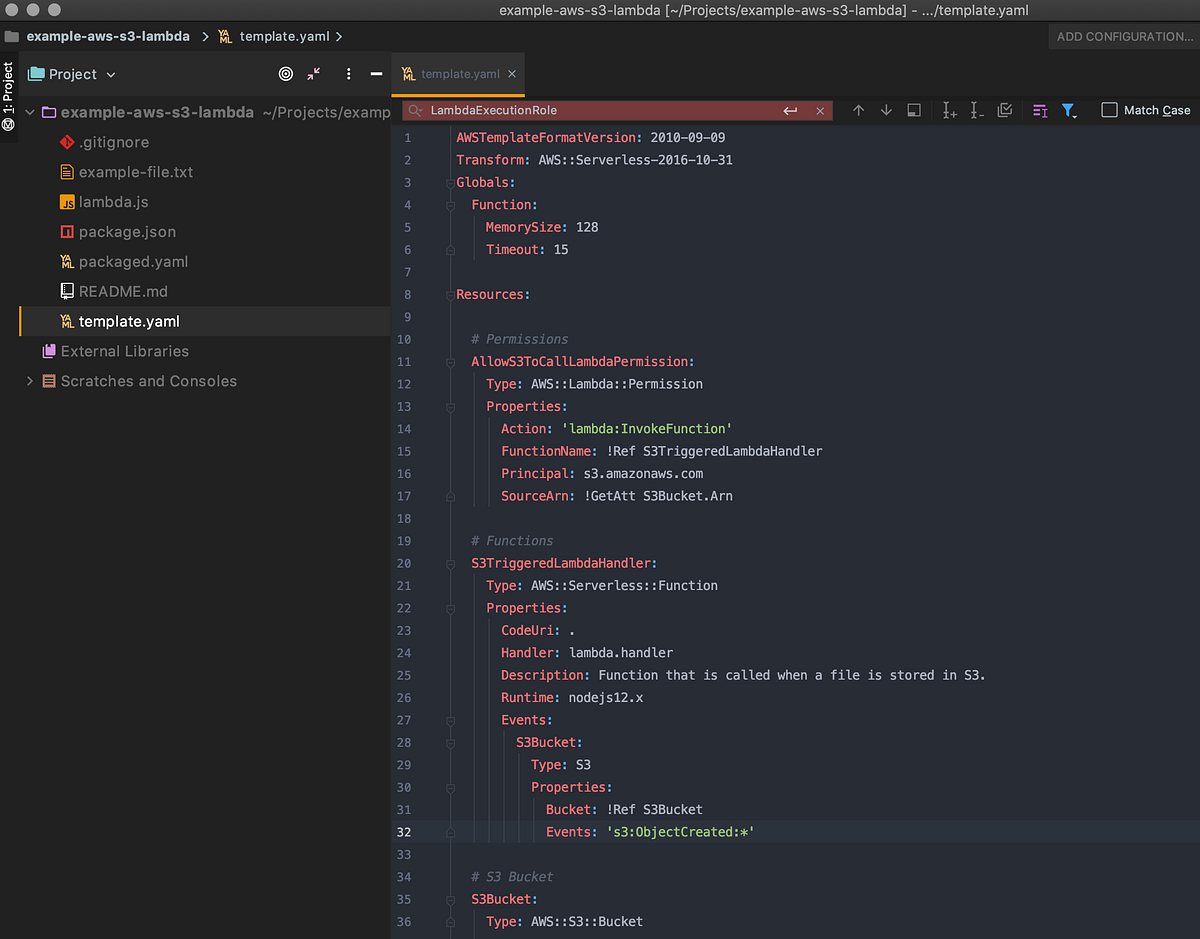Click the git icon beside .gitignore
Screen dimensions: 1200x939
[x=67, y=142]
